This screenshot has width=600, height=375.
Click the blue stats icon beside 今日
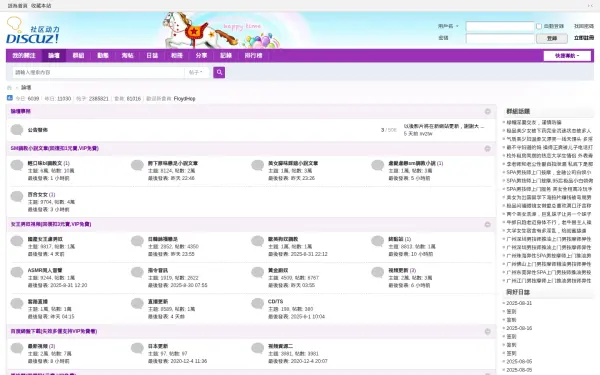(x=10, y=98)
